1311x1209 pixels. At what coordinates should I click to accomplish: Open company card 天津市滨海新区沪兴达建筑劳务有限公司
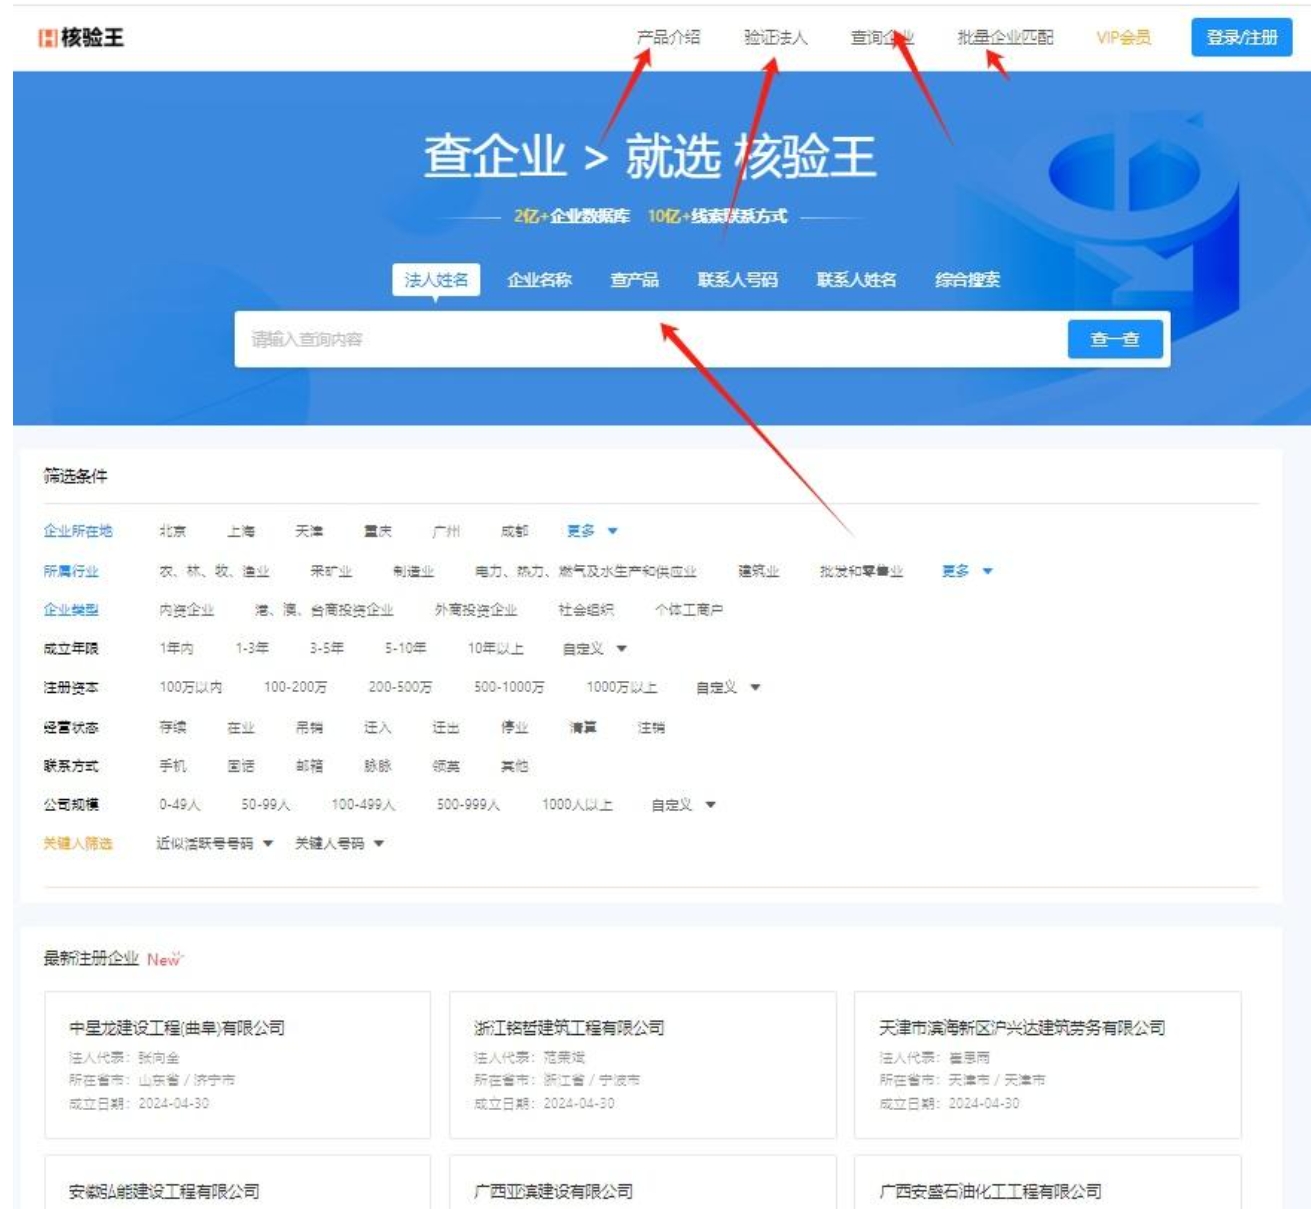1047,1065
